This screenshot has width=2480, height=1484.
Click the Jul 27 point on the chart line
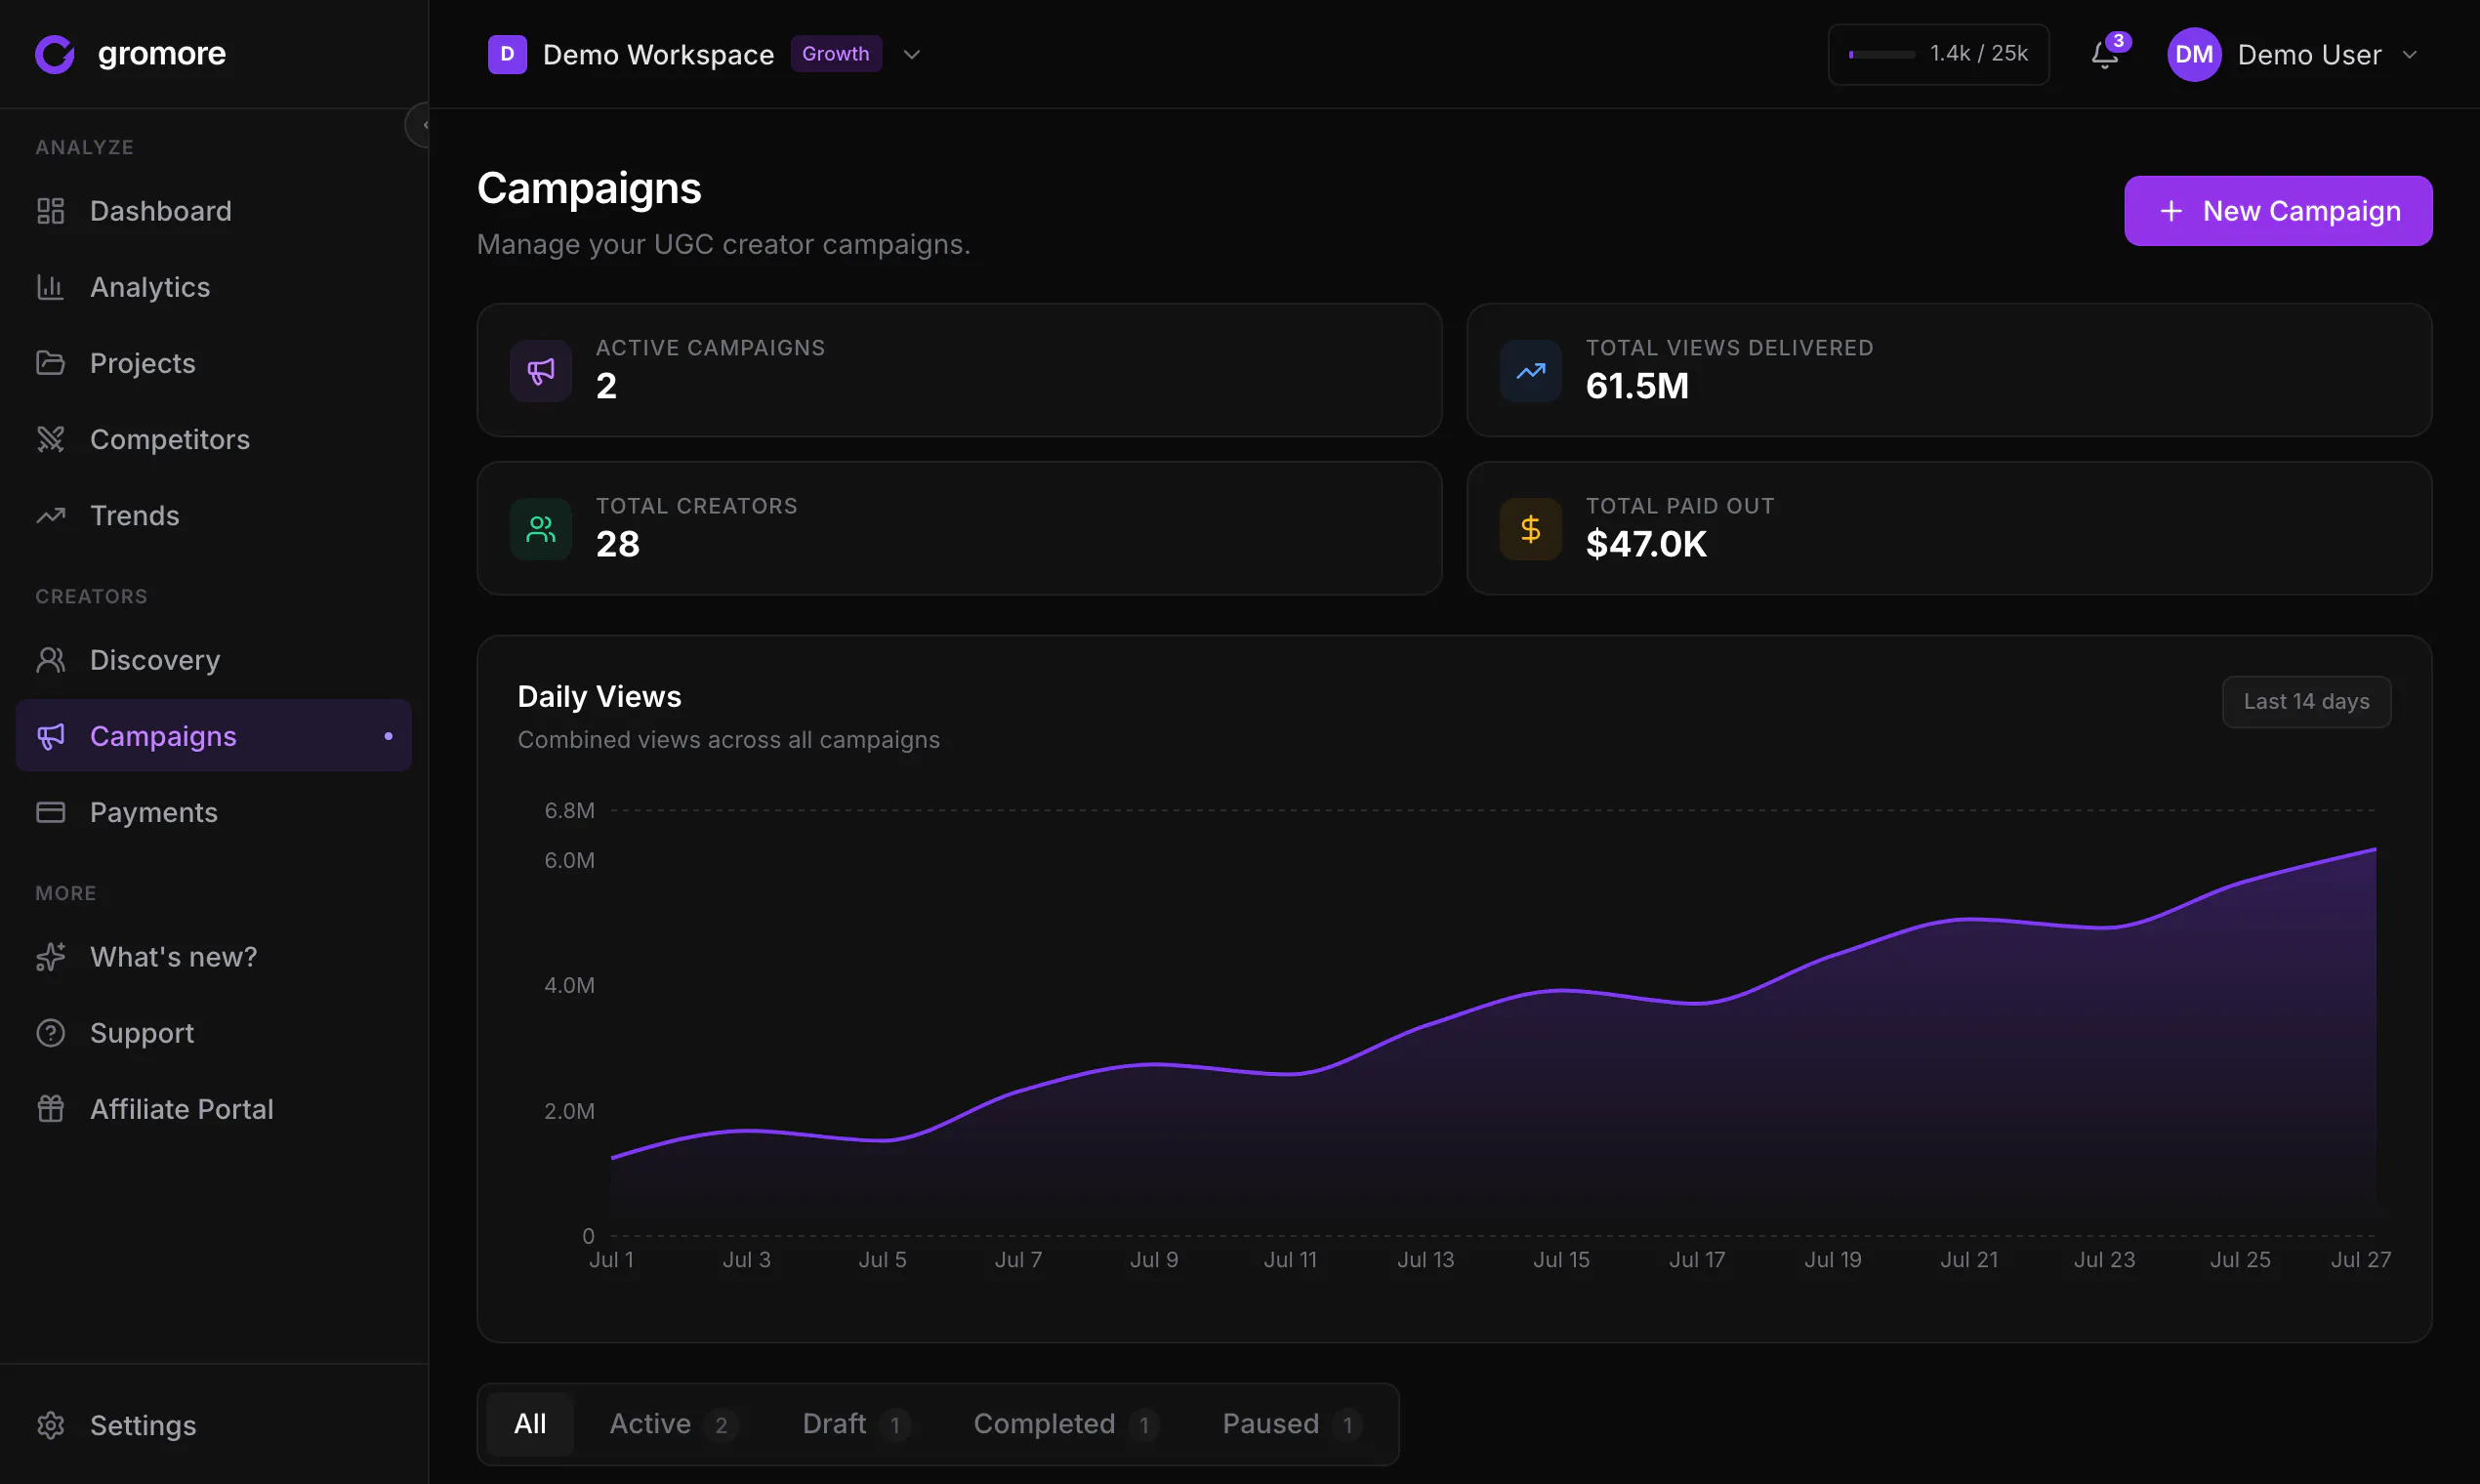tap(2374, 849)
